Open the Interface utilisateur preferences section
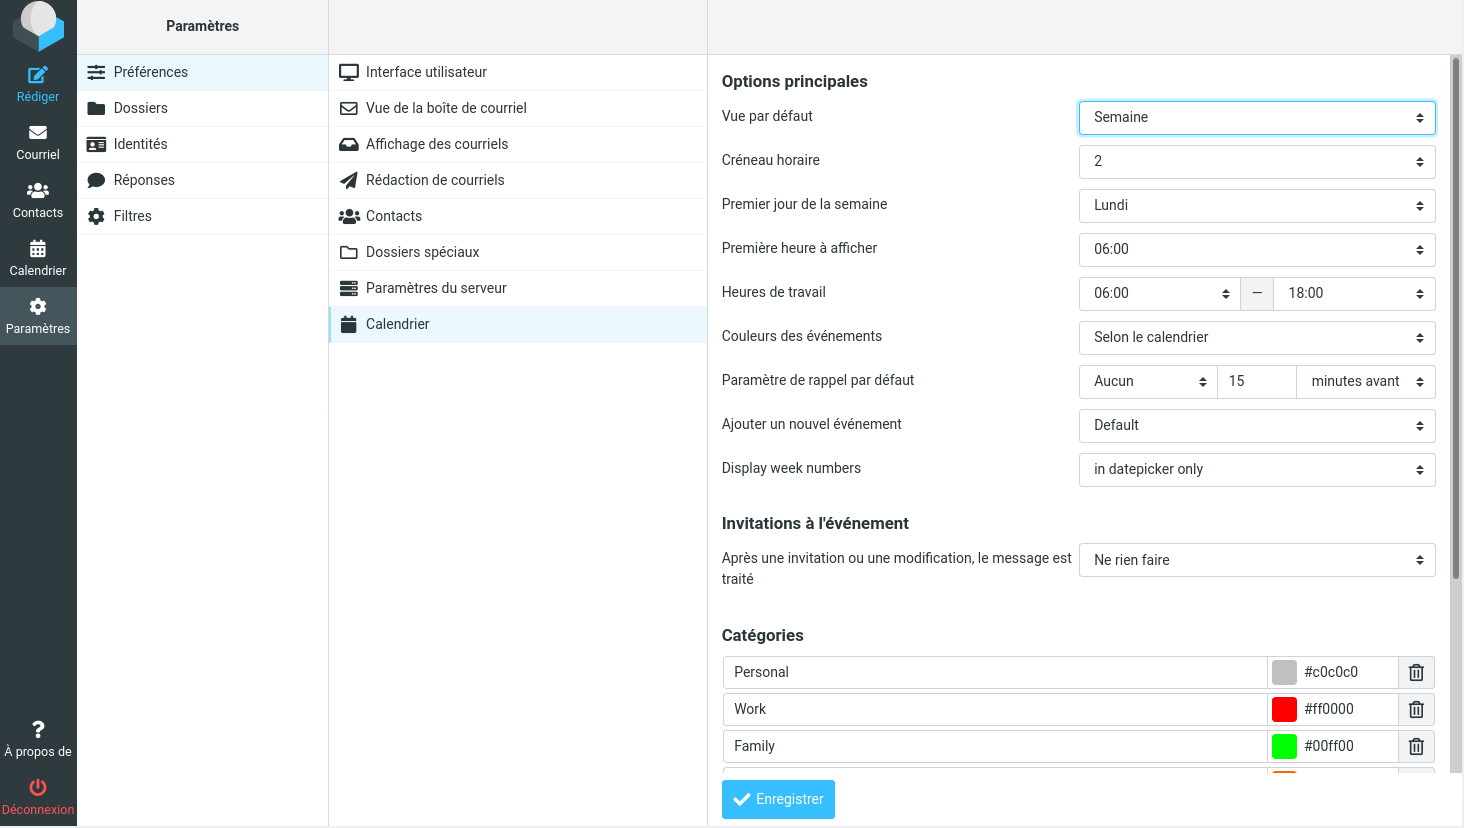The image size is (1464, 828). (x=426, y=72)
